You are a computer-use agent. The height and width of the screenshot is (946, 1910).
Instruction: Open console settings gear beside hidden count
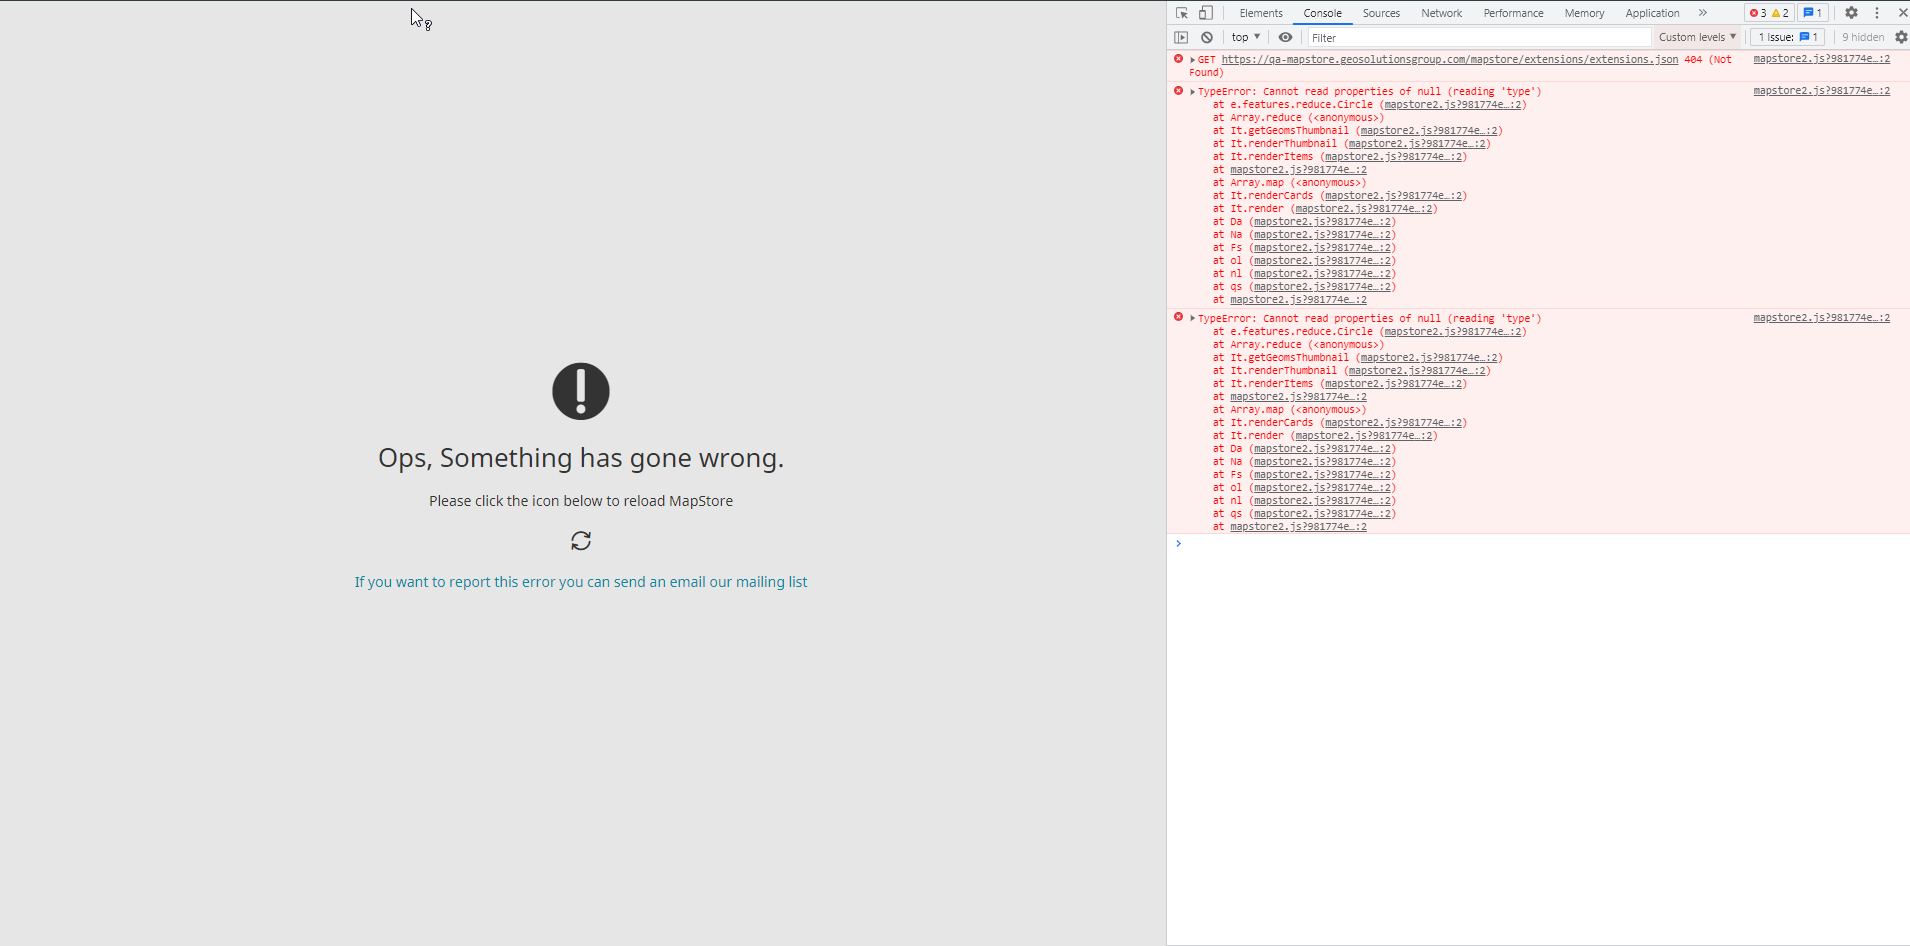1901,37
